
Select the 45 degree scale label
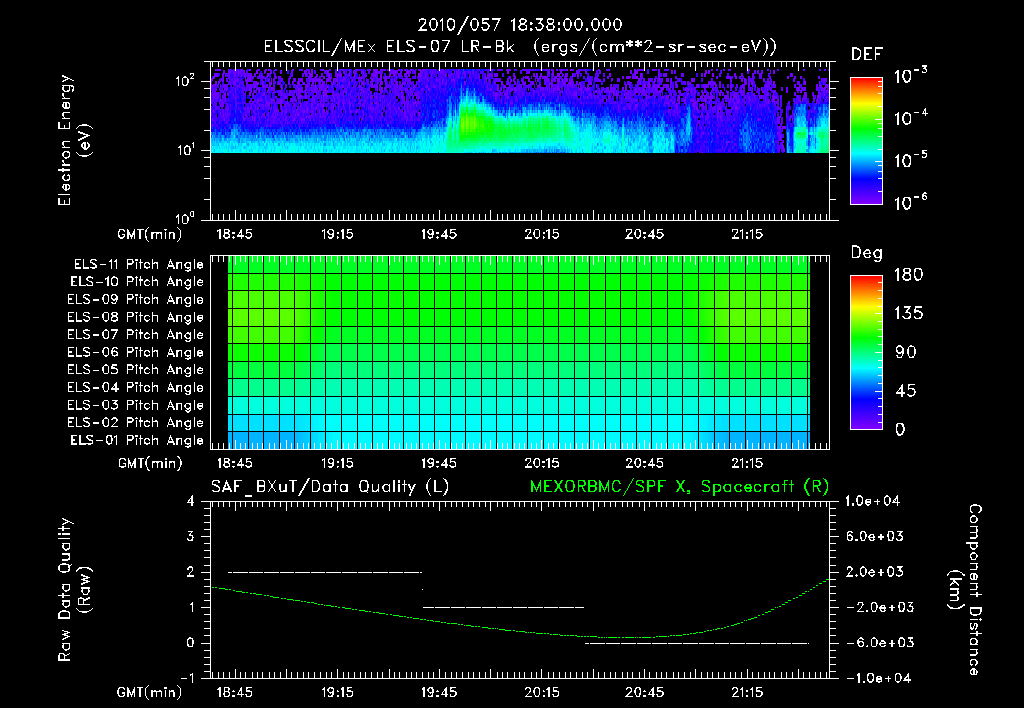(906, 391)
